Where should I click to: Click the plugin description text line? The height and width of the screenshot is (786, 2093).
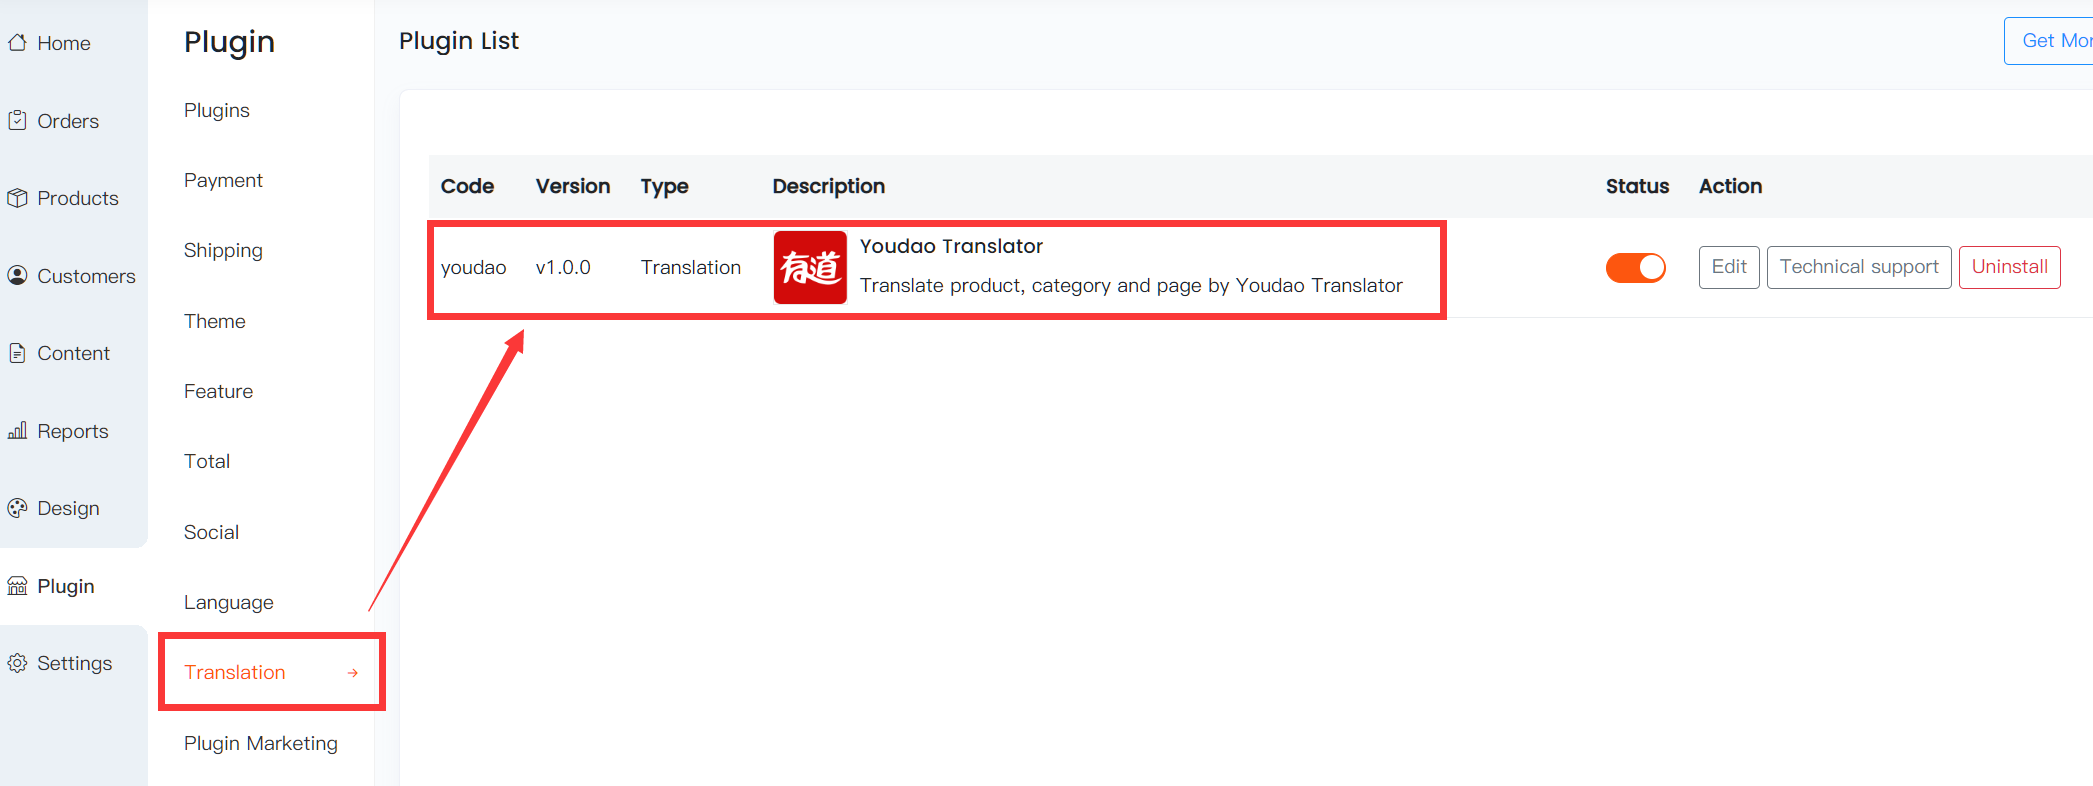[x=1131, y=285]
